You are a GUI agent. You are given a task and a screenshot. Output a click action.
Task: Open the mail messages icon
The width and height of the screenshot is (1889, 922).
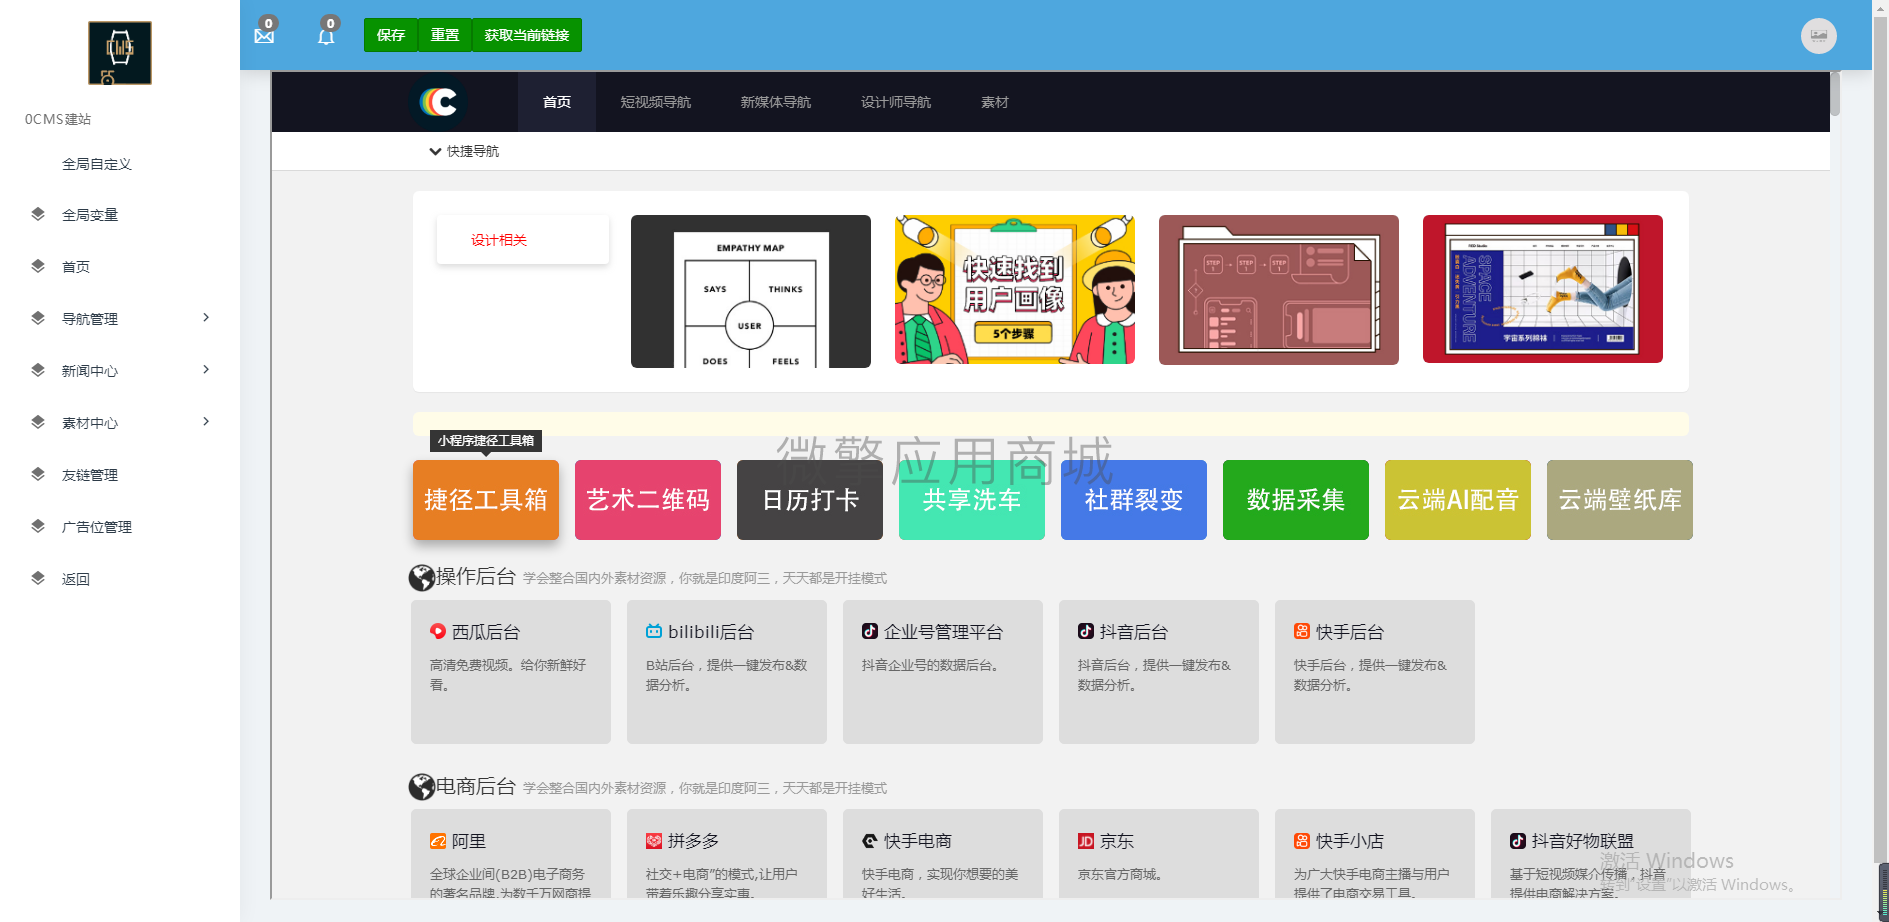point(264,36)
